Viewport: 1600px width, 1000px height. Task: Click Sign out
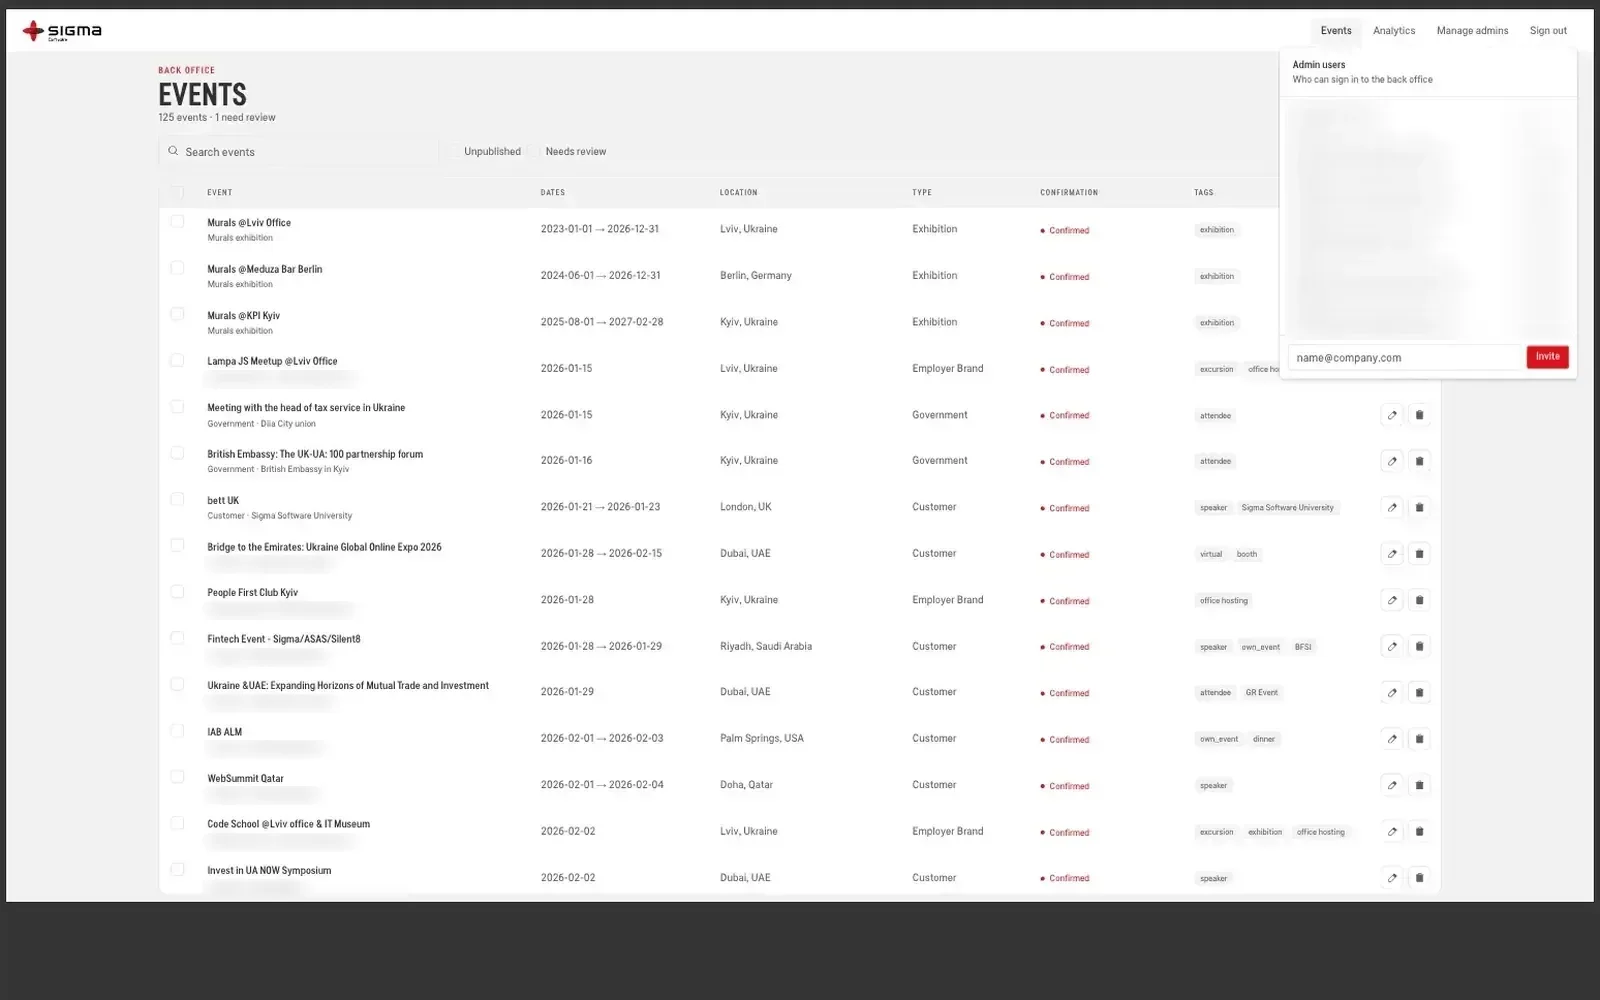[1548, 31]
